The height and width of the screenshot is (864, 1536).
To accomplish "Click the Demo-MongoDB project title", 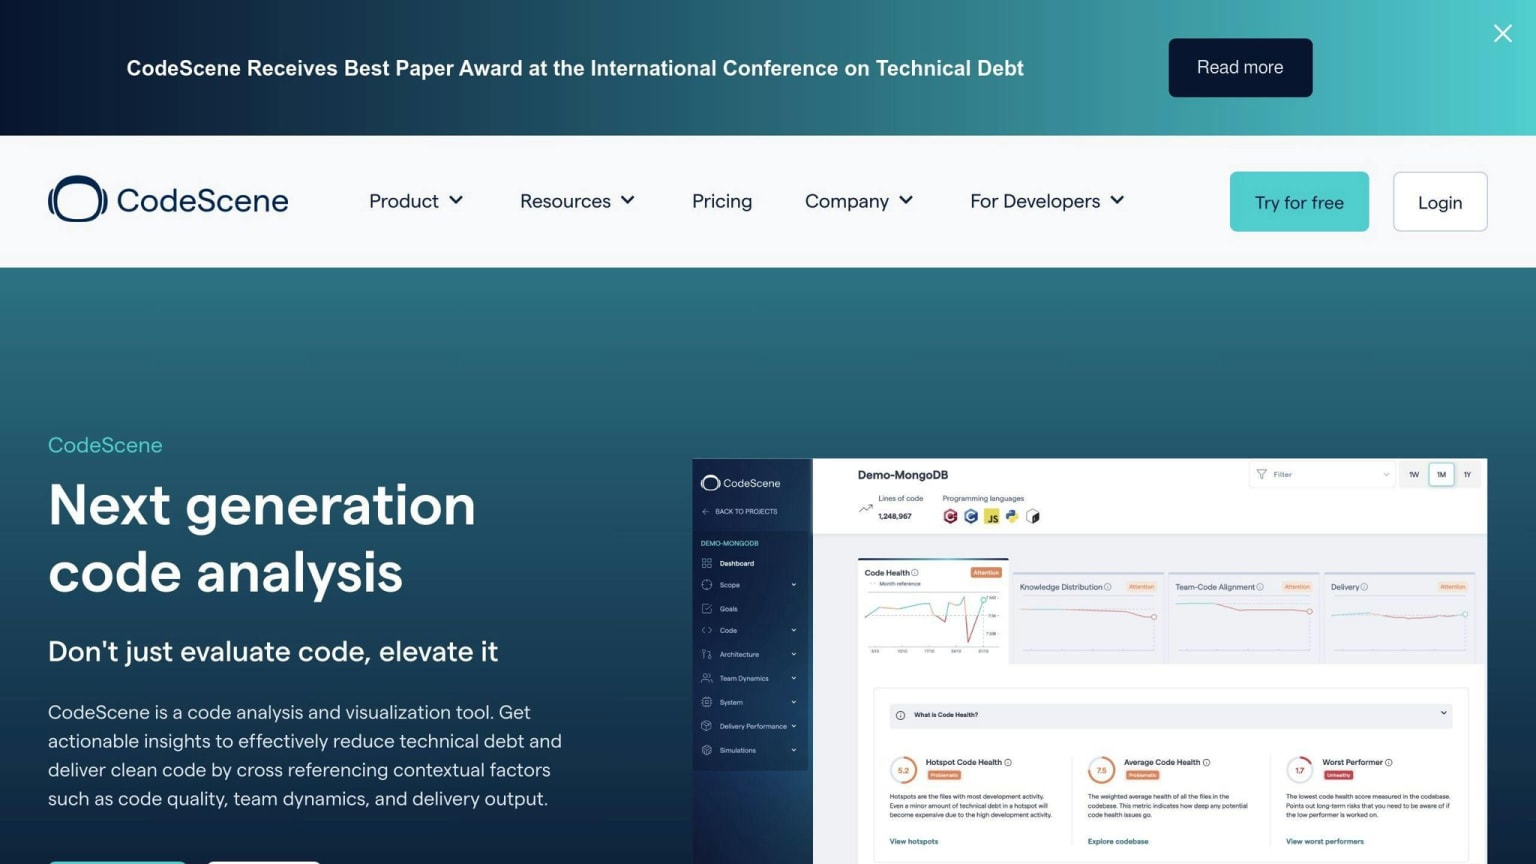I will [903, 475].
